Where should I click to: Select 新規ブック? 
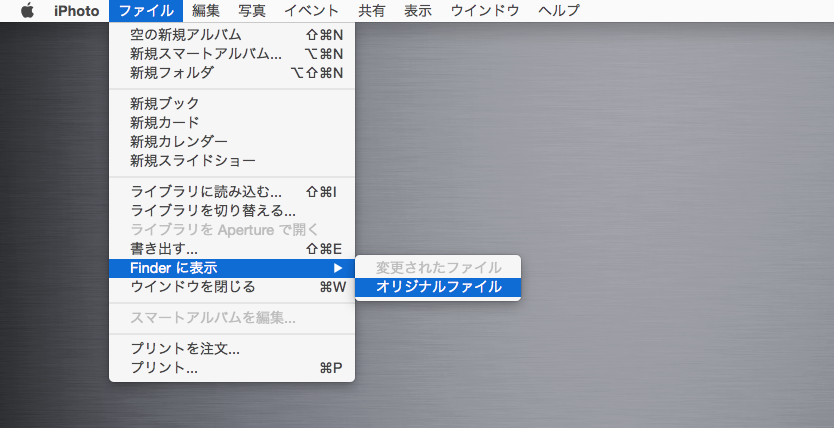pos(232,103)
